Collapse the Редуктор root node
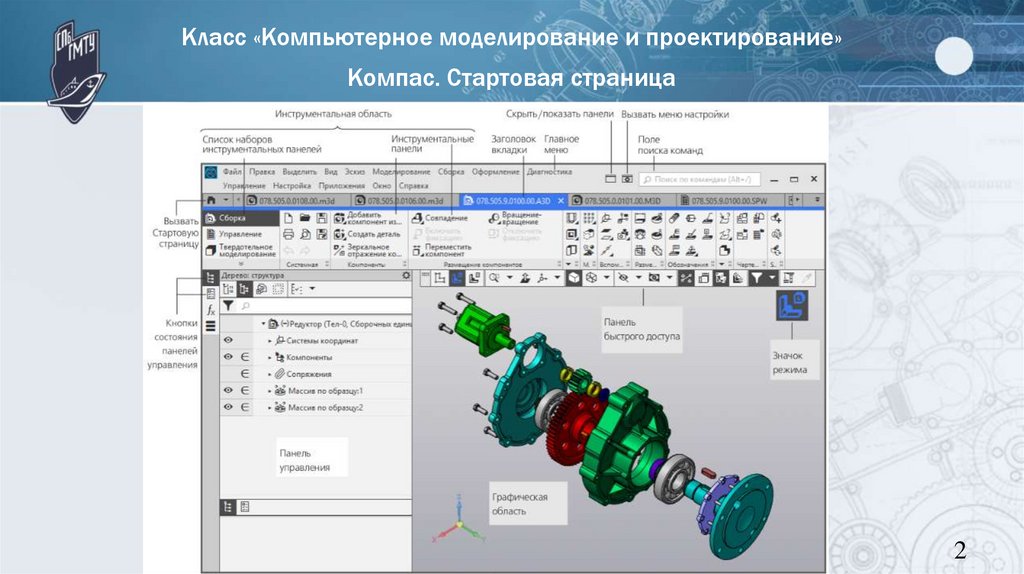 pos(264,324)
